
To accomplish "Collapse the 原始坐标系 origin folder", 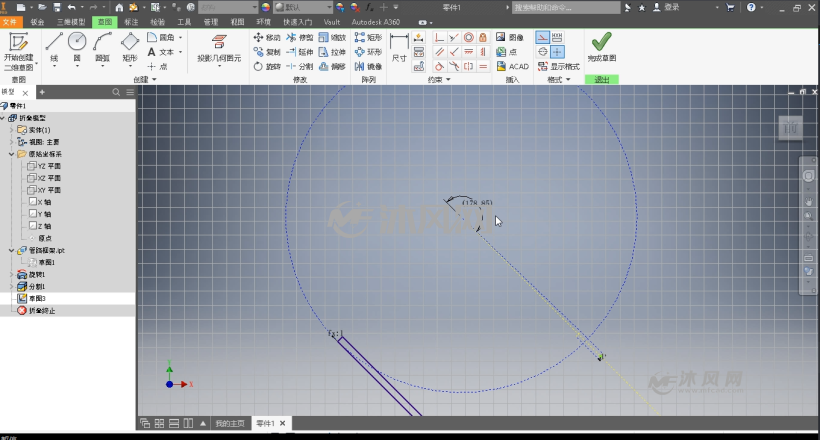I will coord(12,154).
